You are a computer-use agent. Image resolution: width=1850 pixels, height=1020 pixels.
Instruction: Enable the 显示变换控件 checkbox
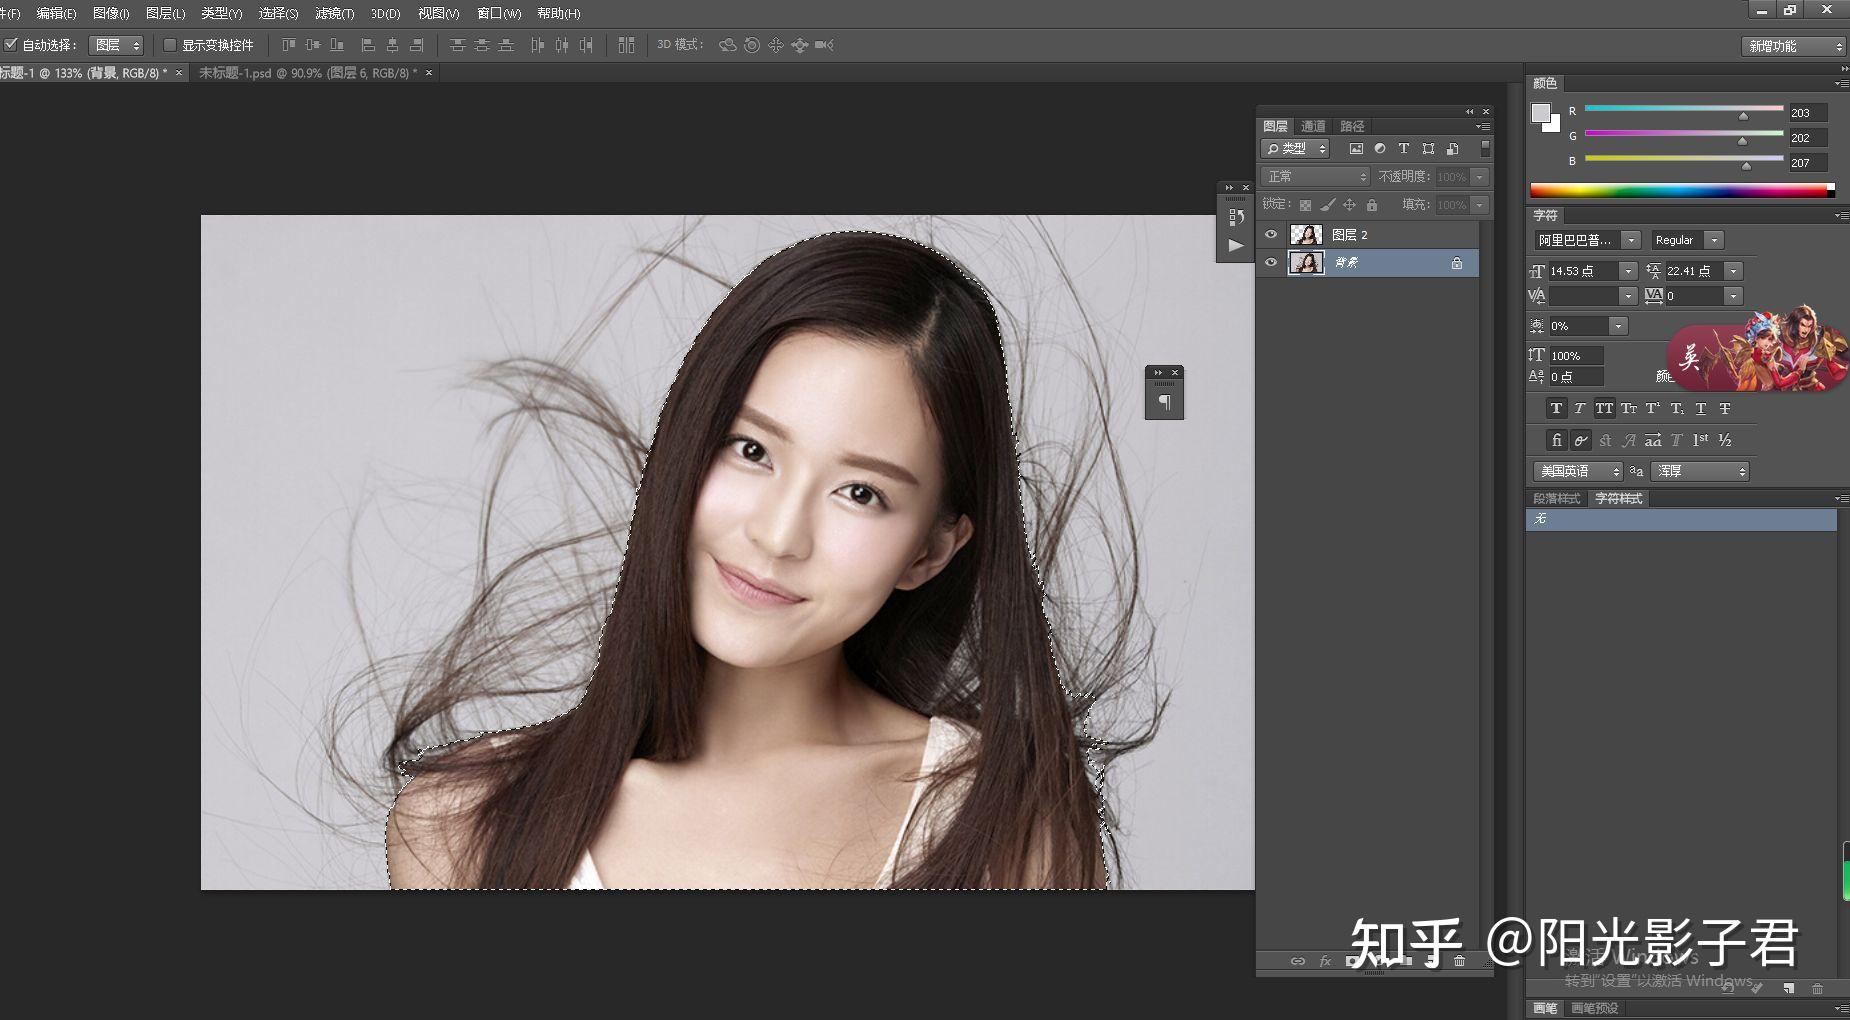tap(170, 45)
